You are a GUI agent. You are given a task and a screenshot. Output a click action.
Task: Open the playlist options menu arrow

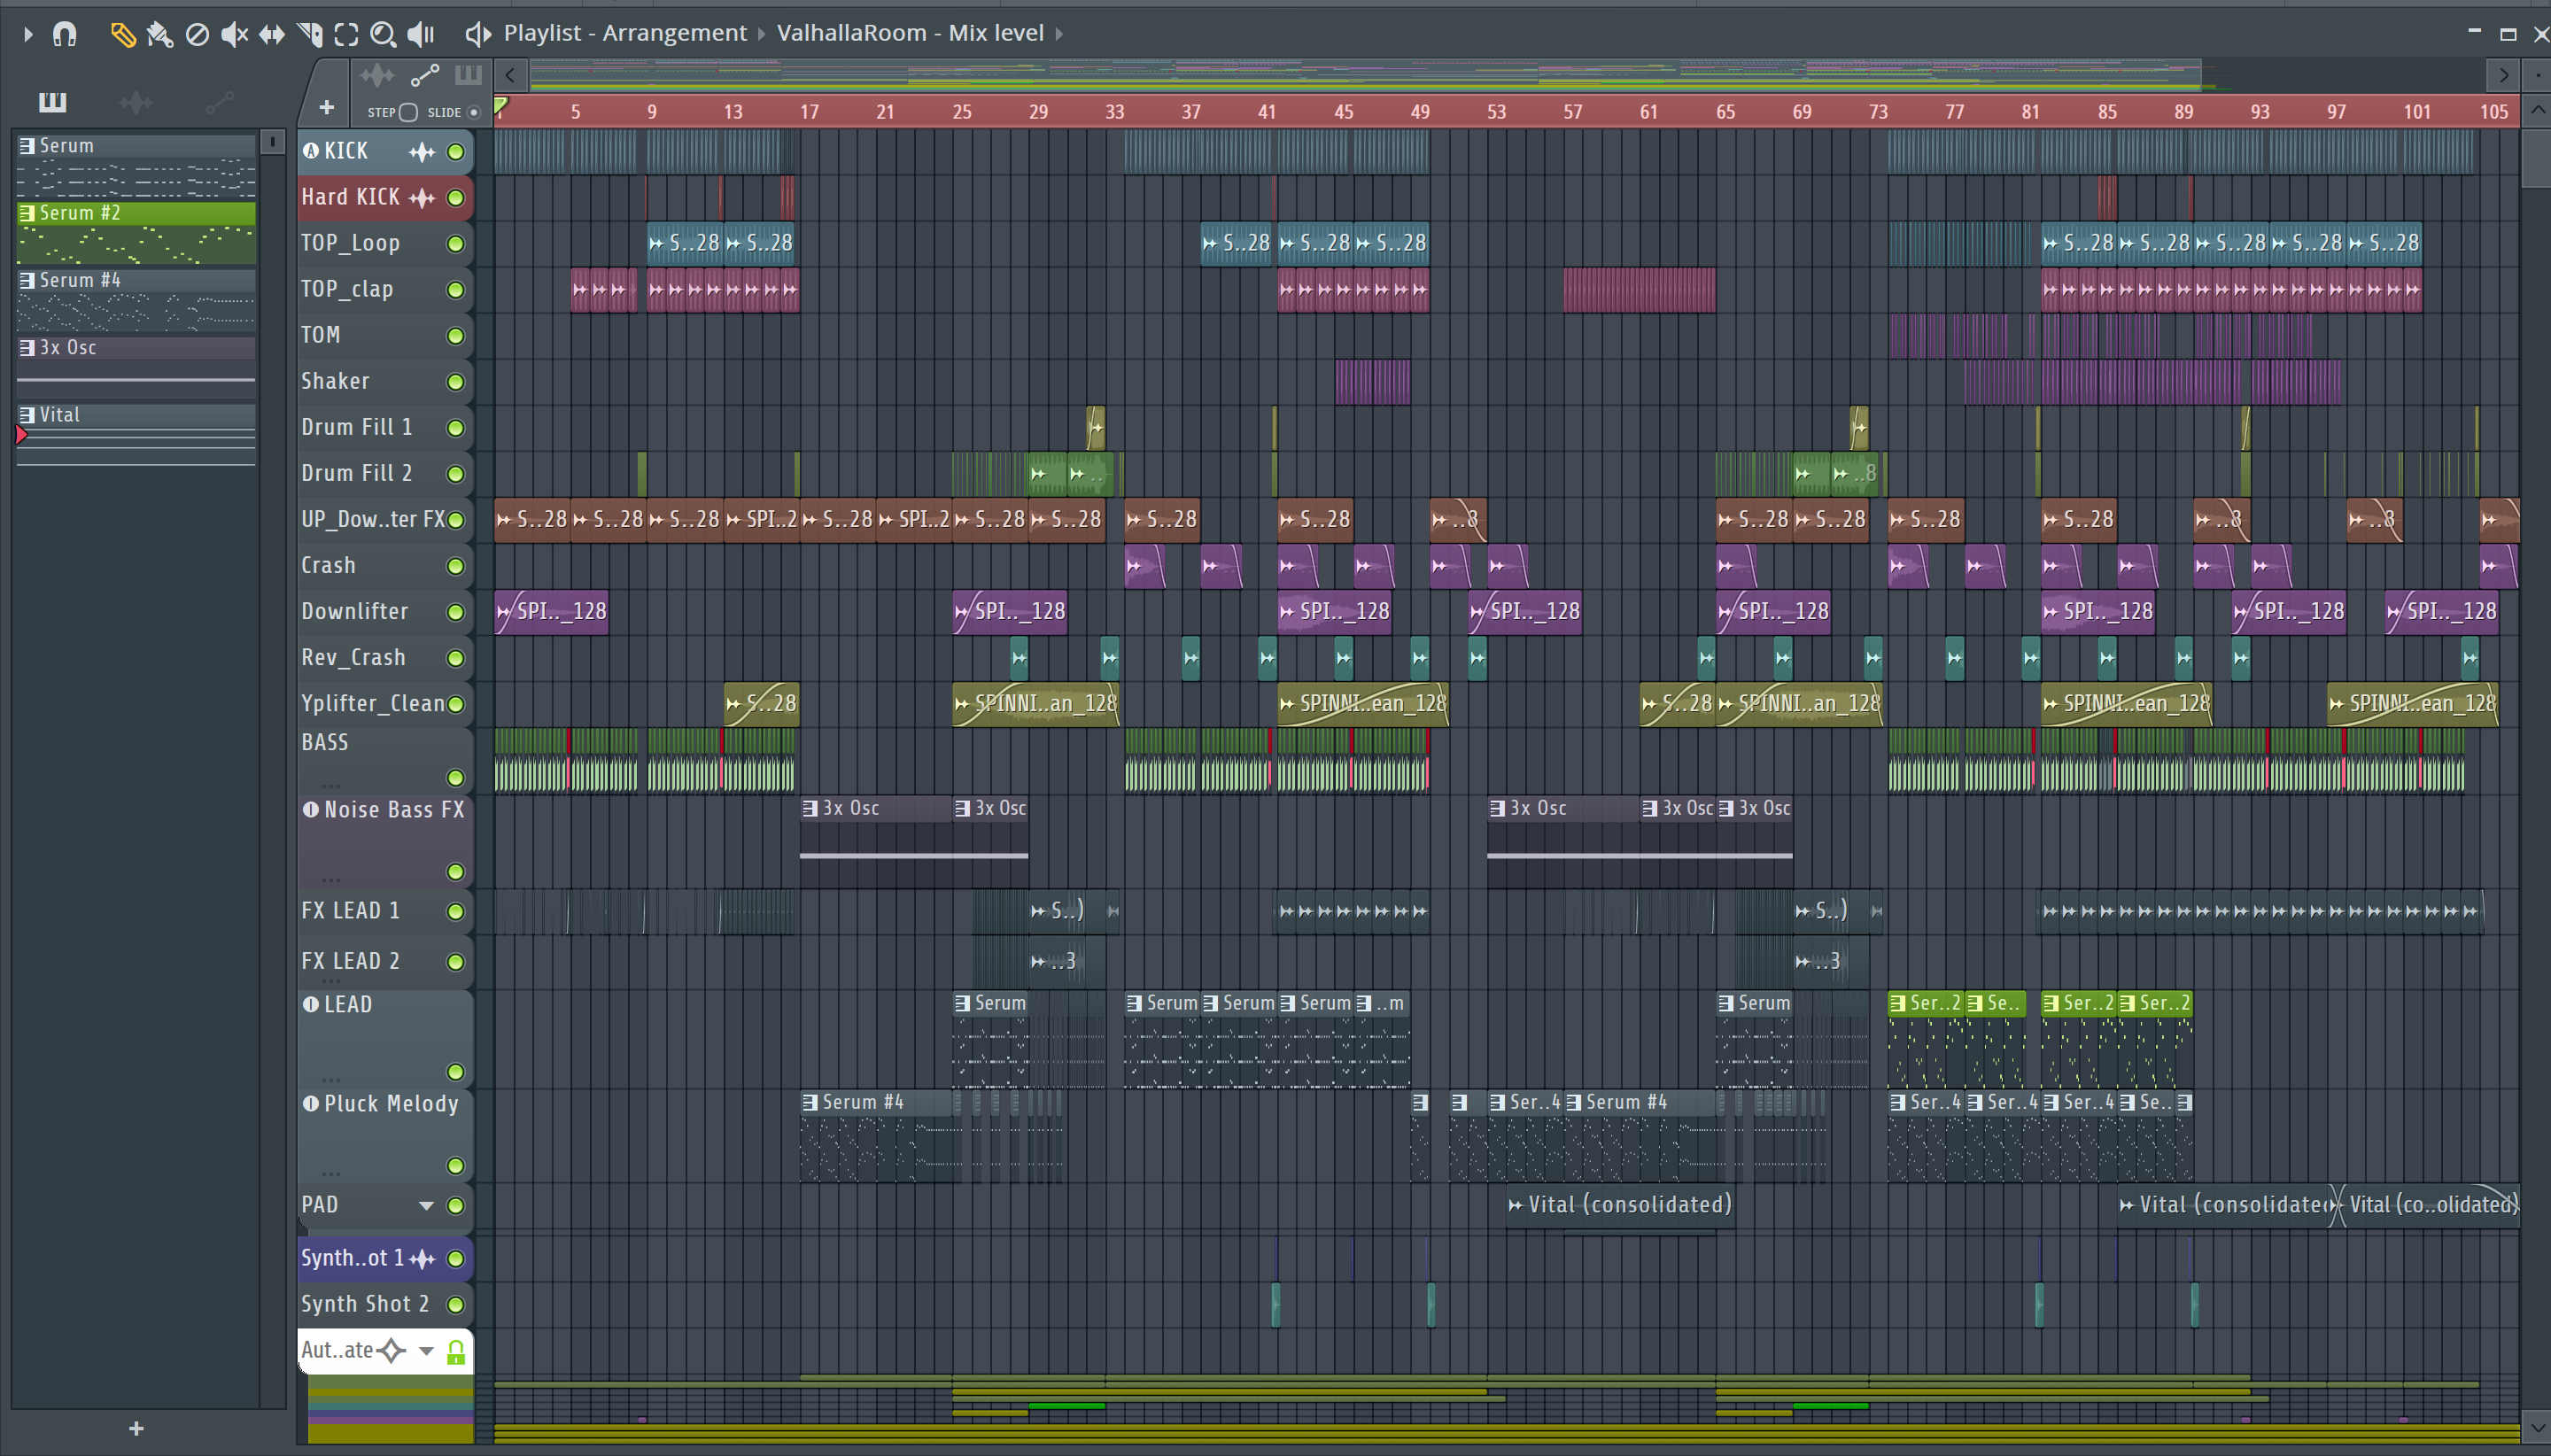pos(28,34)
